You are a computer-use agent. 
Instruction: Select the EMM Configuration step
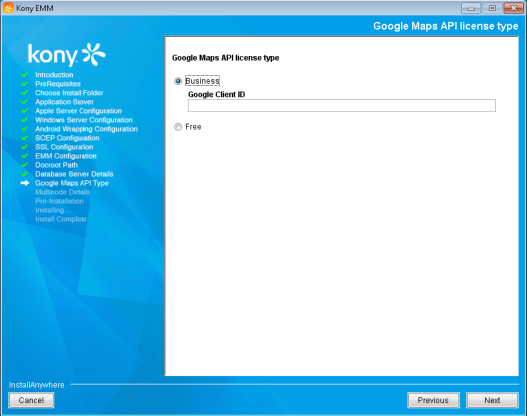coord(66,156)
